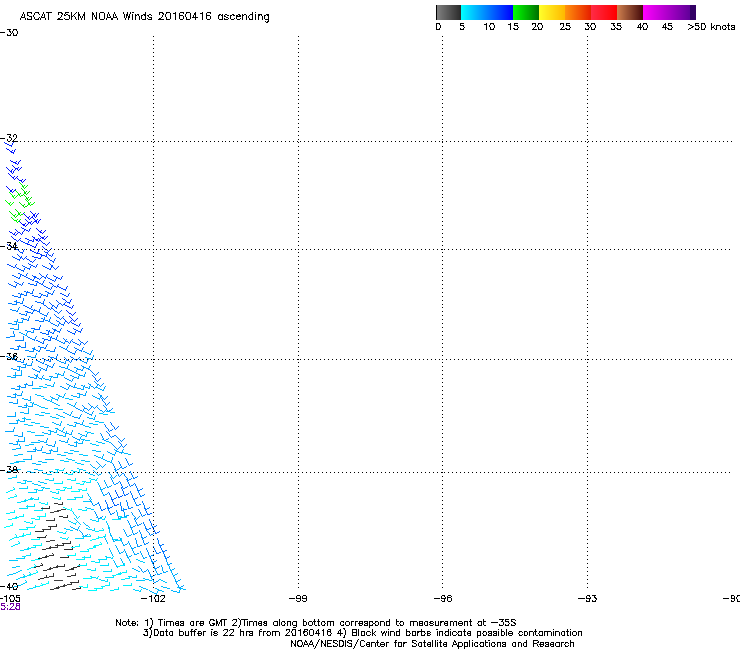The image size is (740, 650).
Task: Click the '10' legend scale label
Action: point(489,27)
